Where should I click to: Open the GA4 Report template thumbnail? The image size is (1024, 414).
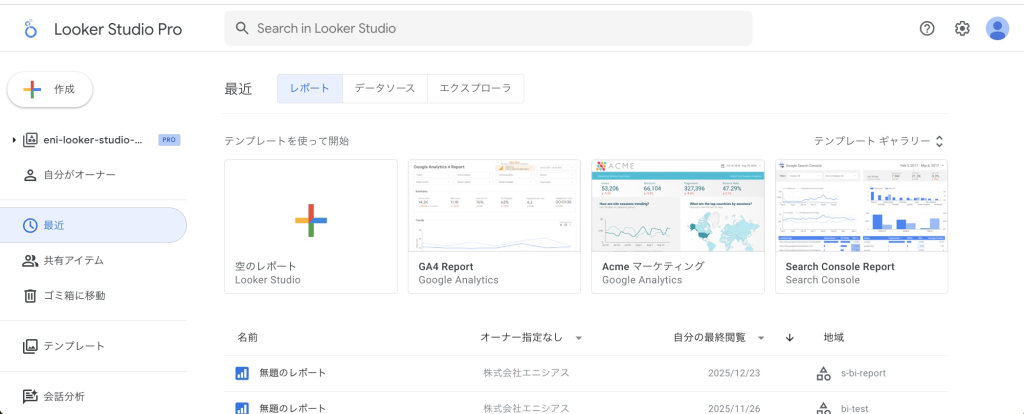[494, 205]
